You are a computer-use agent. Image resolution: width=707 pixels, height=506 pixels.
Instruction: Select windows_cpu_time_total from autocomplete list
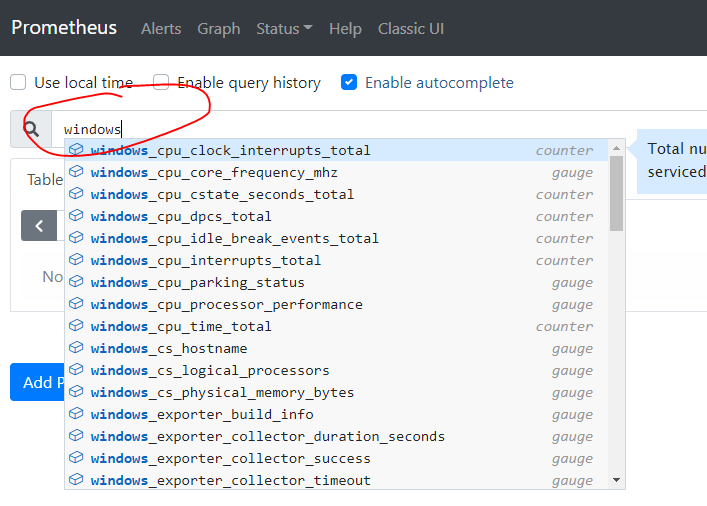[180, 326]
